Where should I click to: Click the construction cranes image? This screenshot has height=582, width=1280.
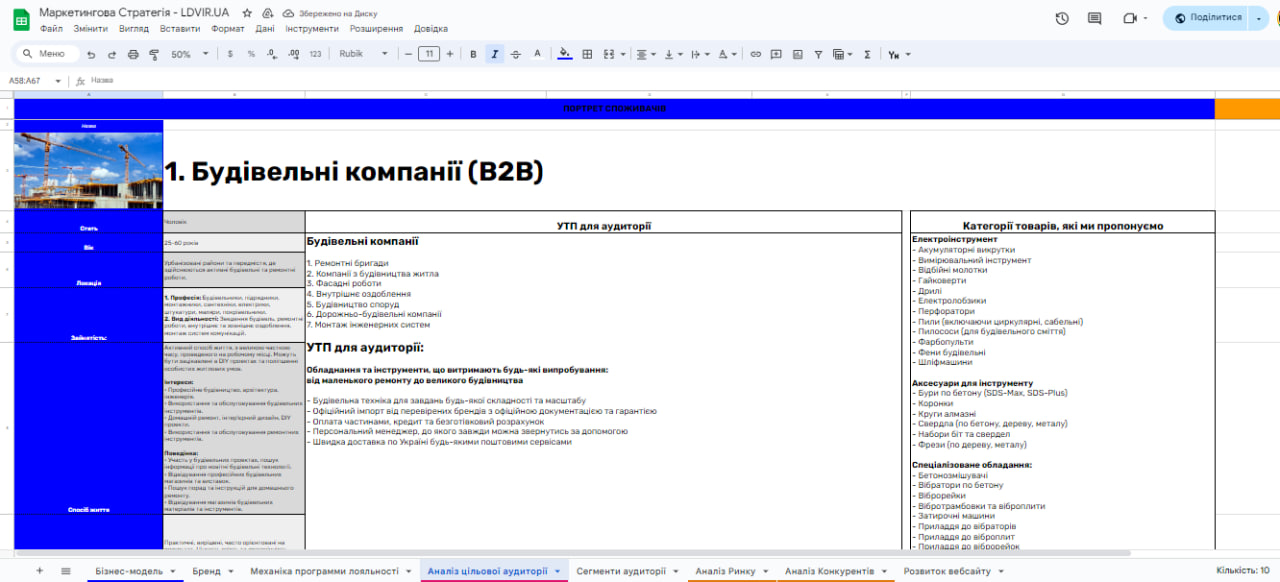88,171
